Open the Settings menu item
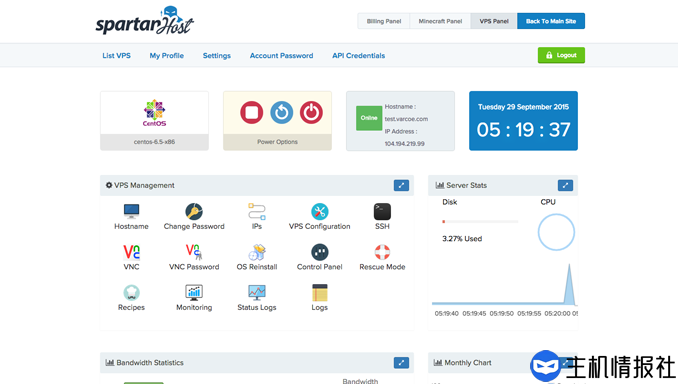Viewport: 678px width, 384px height. tap(217, 55)
